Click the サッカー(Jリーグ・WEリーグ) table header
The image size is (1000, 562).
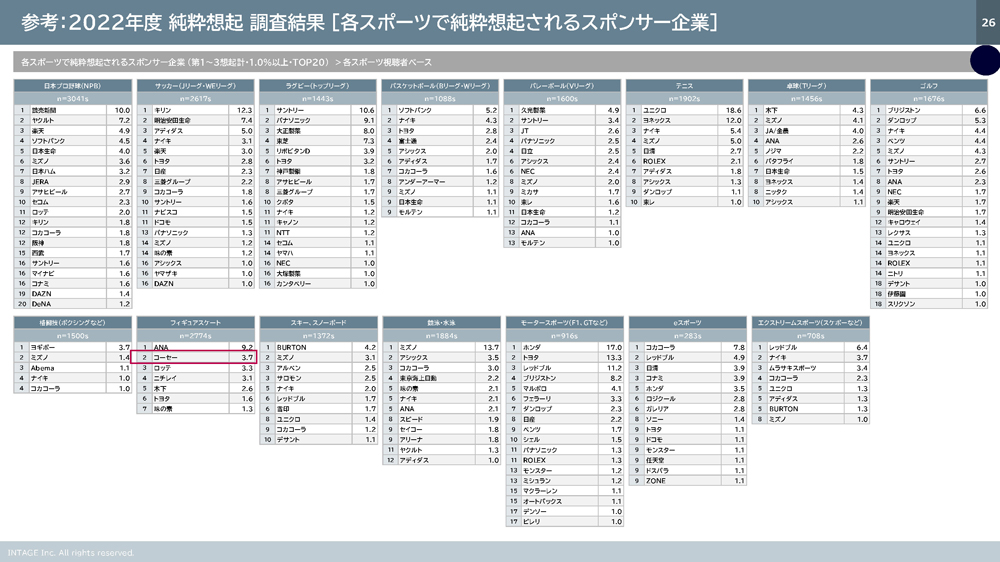[195, 85]
